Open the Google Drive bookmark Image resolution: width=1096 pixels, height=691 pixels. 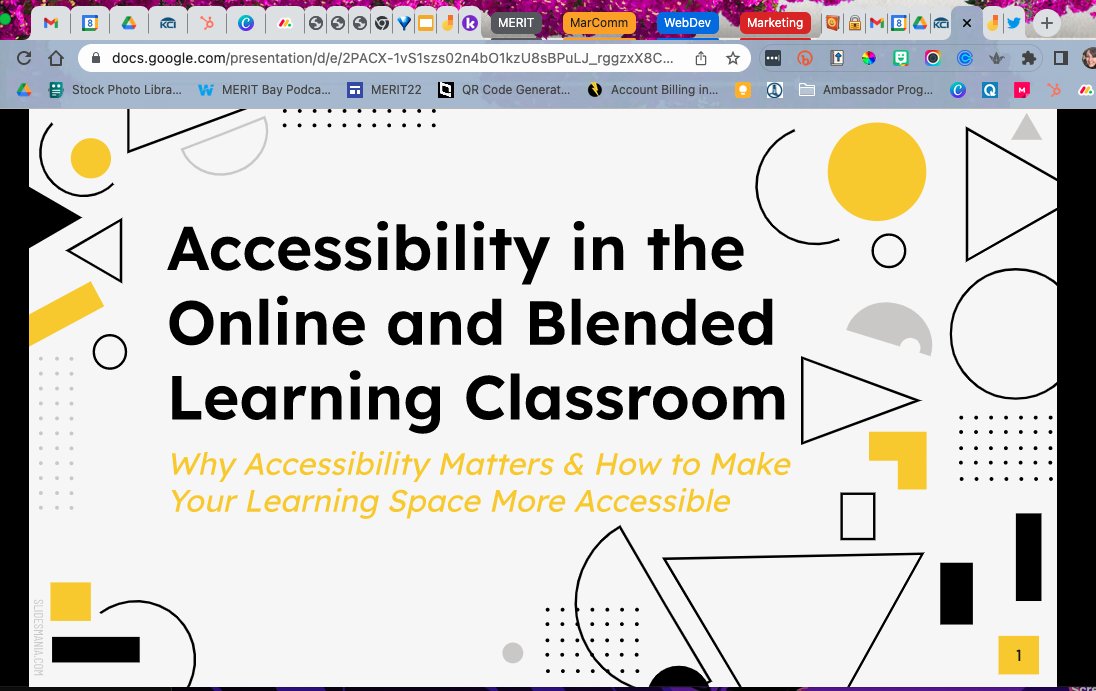(x=24, y=89)
